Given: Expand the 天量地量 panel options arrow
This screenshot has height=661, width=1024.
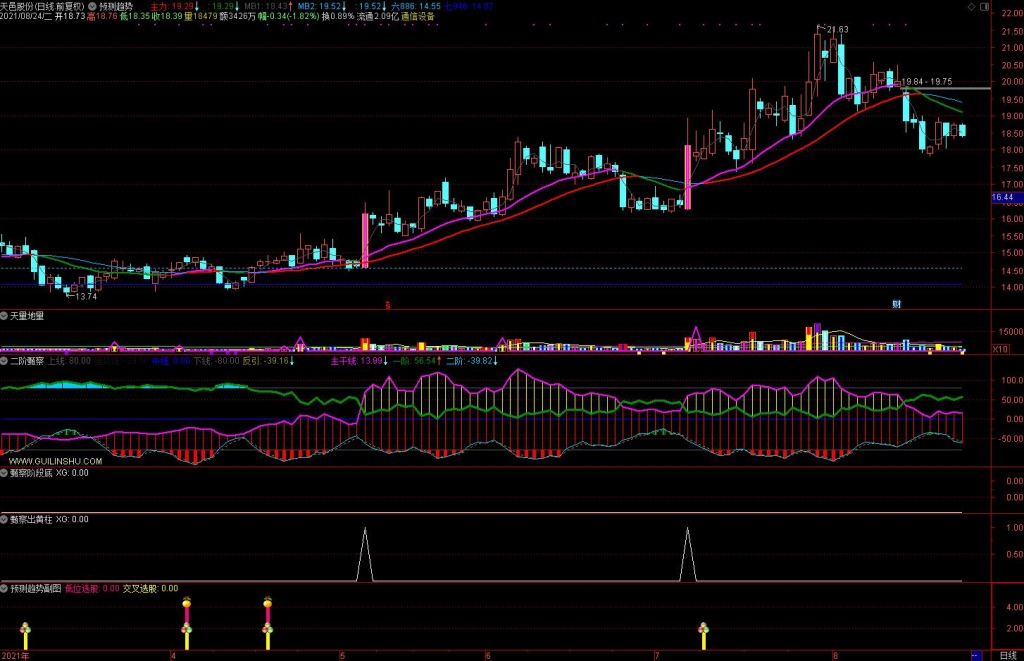Looking at the screenshot, I should tap(4, 316).
